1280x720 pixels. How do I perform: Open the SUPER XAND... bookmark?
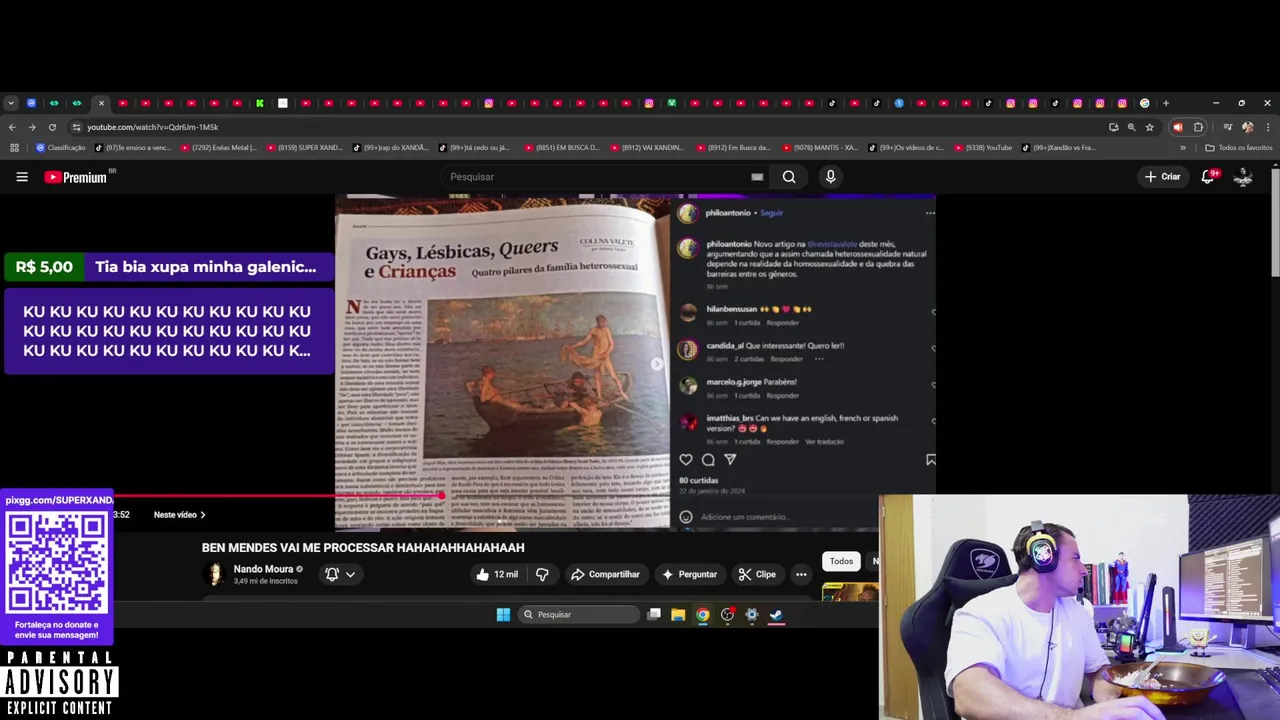click(x=304, y=148)
